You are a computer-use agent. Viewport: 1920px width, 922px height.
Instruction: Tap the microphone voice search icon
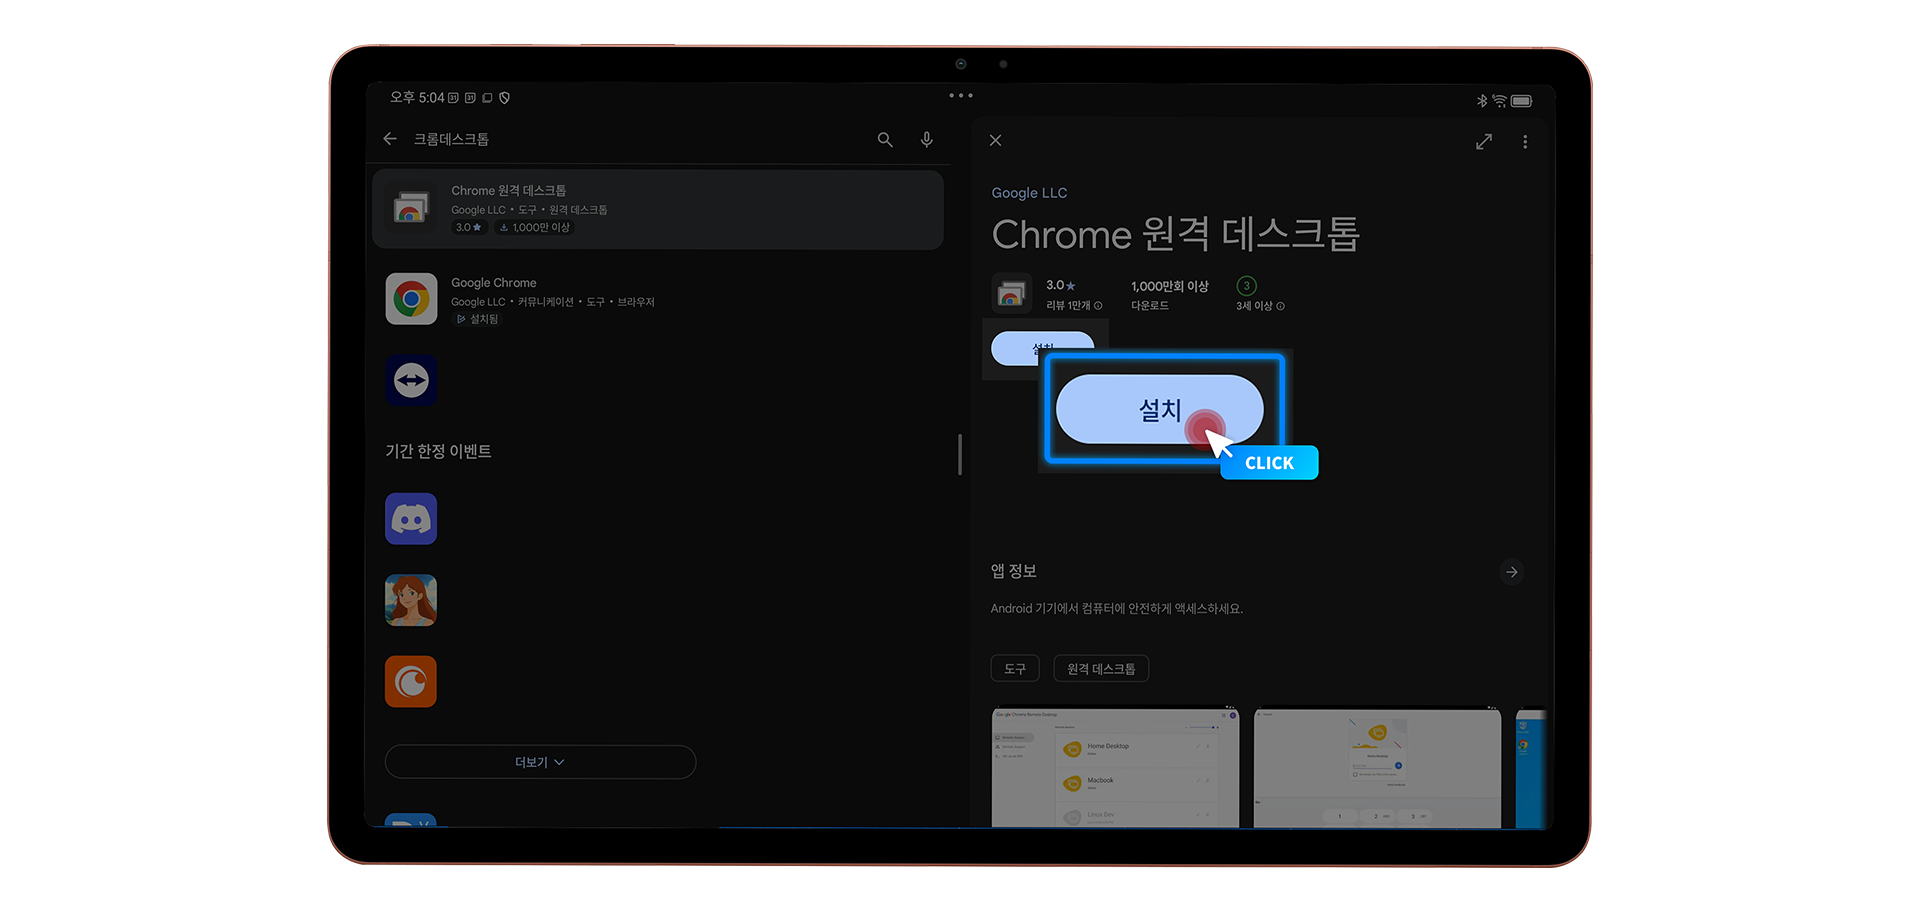point(927,140)
